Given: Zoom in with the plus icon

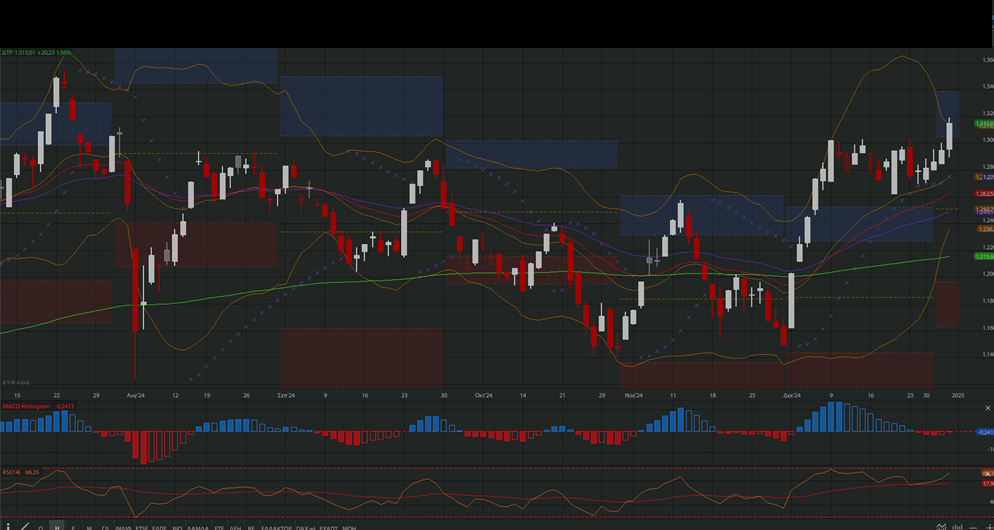Looking at the screenshot, I should [990, 527].
